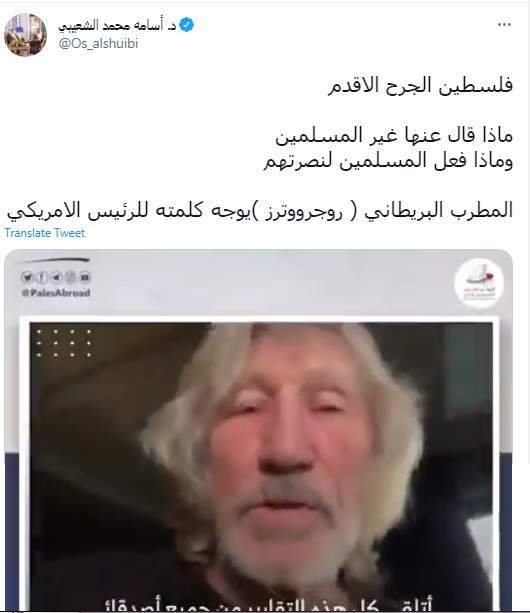
Task: Open the @Os_alshuibi handle link
Action: (98, 43)
